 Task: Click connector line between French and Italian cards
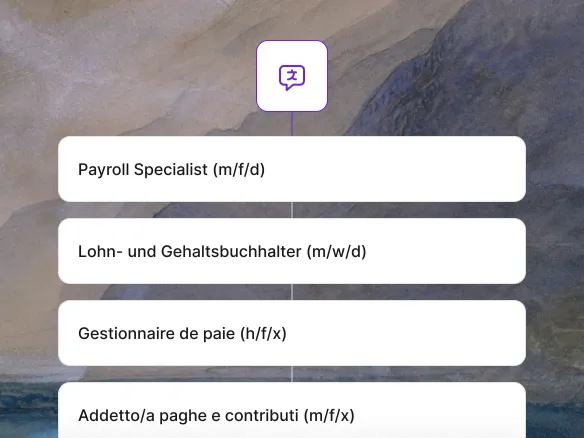[x=292, y=374]
